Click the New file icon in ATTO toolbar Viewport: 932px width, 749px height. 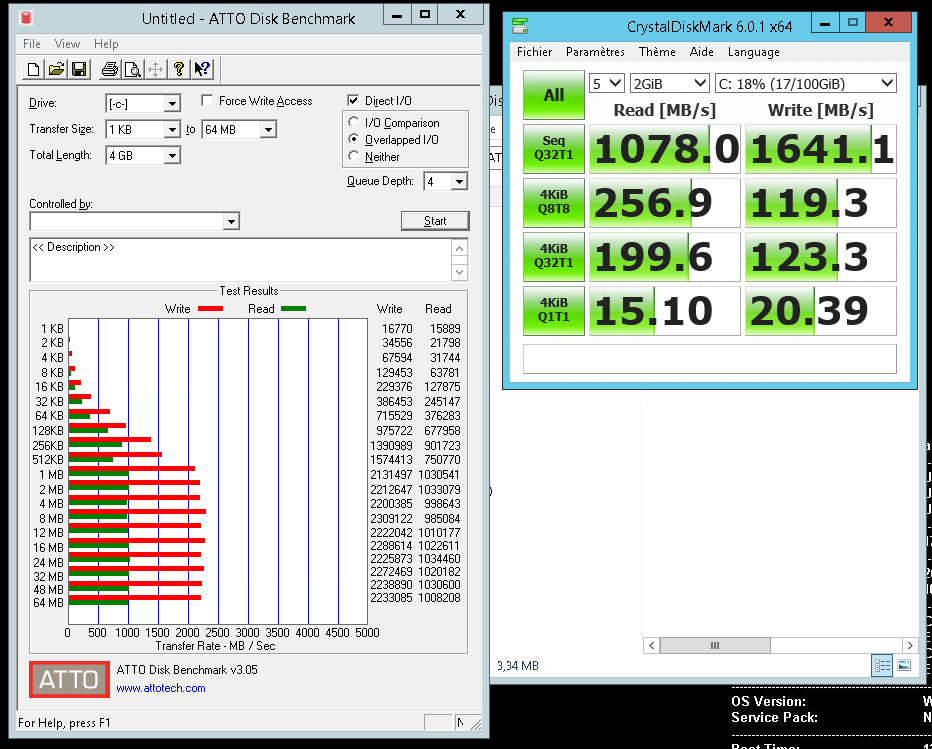pos(34,69)
